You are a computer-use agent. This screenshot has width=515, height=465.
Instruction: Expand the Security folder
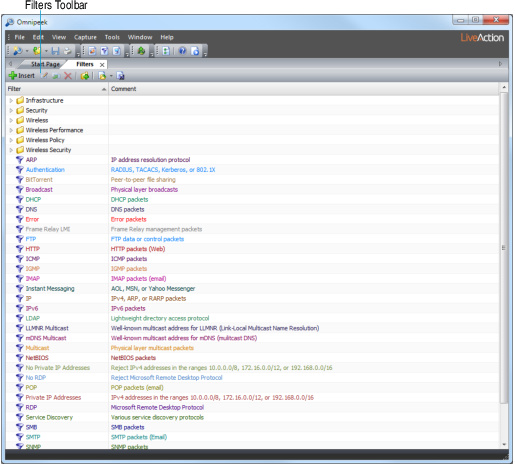point(11,110)
